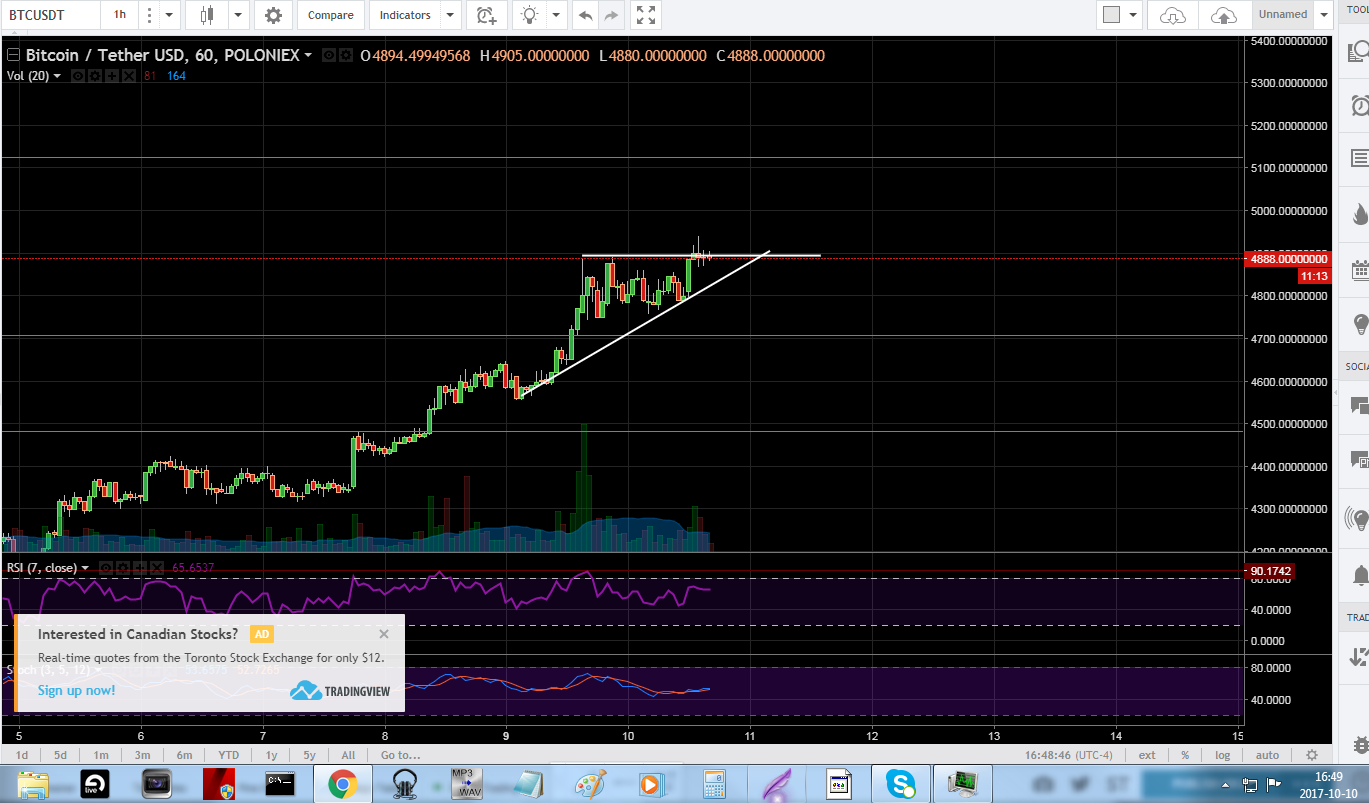Open the layout selector square dropdown
Screen dimensions: 1369x803
click(1120, 15)
